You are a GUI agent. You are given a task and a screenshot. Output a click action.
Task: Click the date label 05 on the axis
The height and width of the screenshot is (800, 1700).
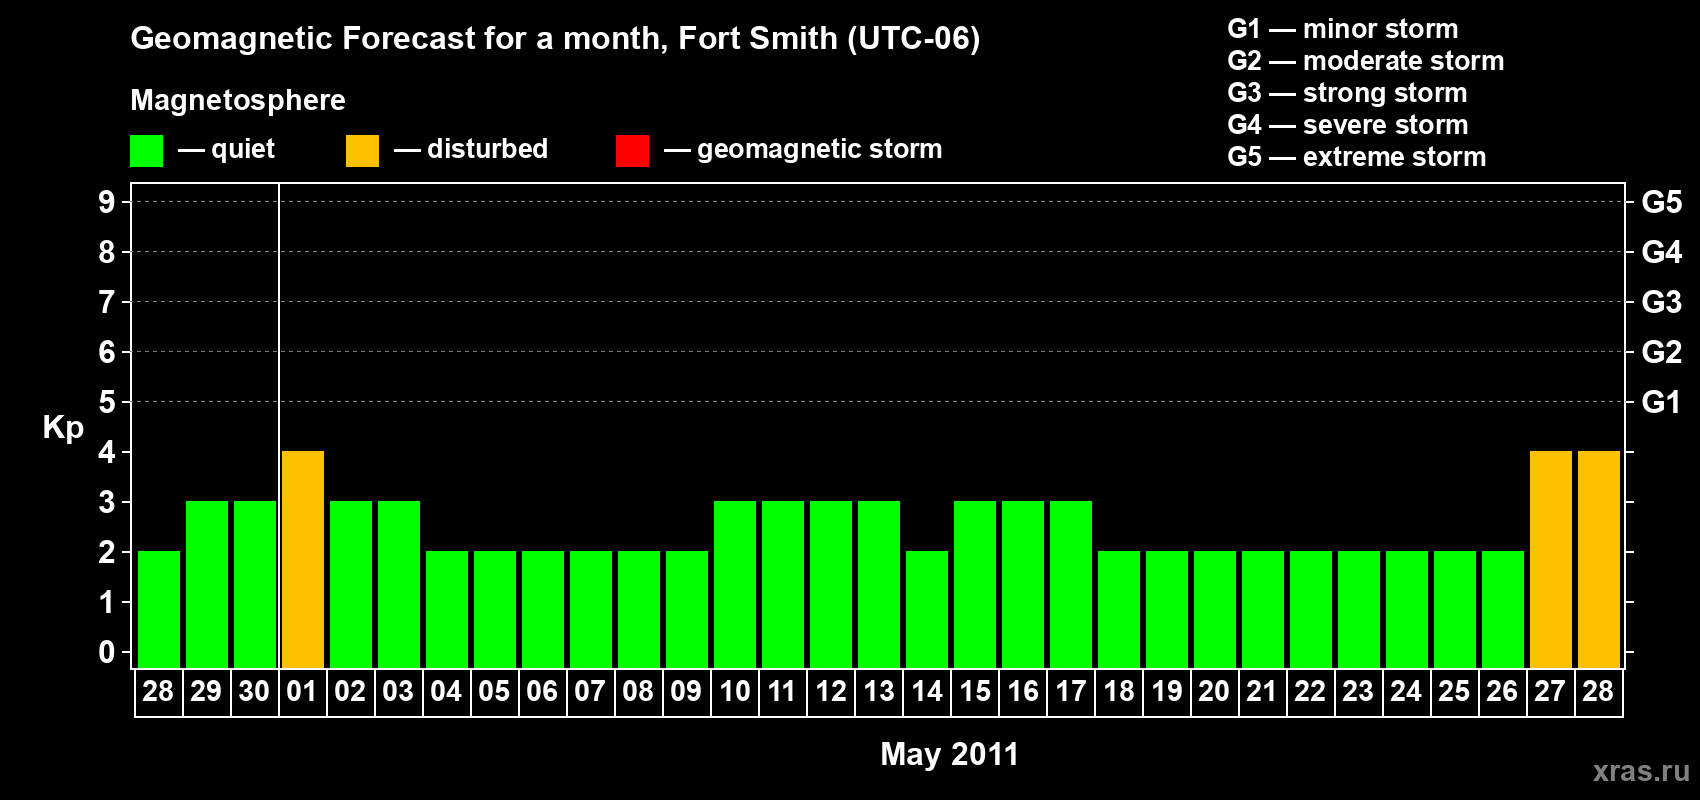(x=494, y=691)
